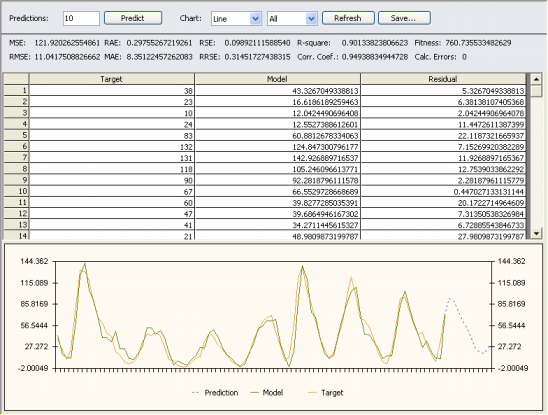
Task: Click the Residual cell in row 1
Action: point(443,91)
